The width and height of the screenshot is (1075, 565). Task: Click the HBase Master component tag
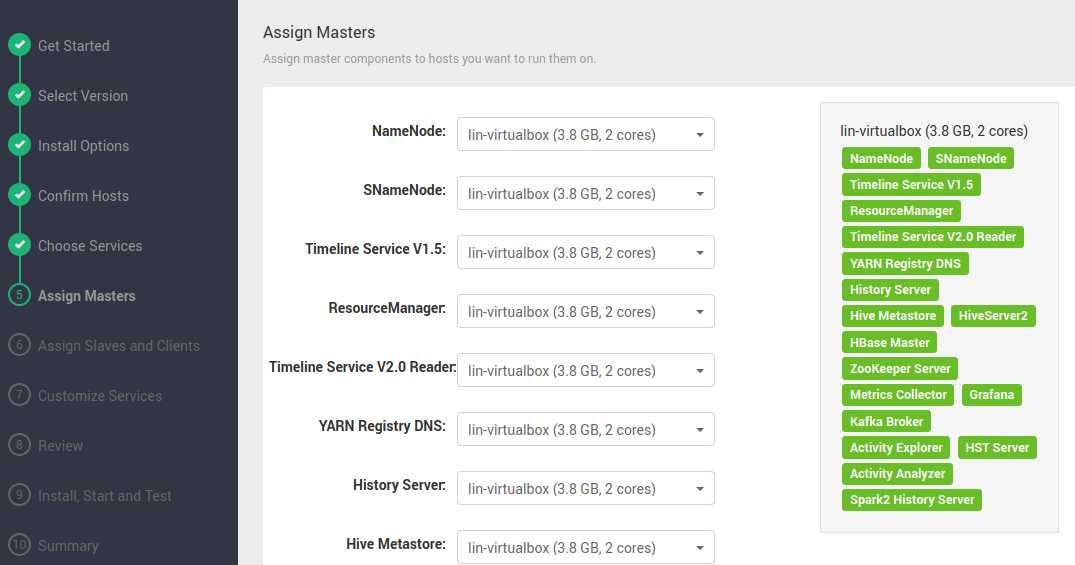889,342
